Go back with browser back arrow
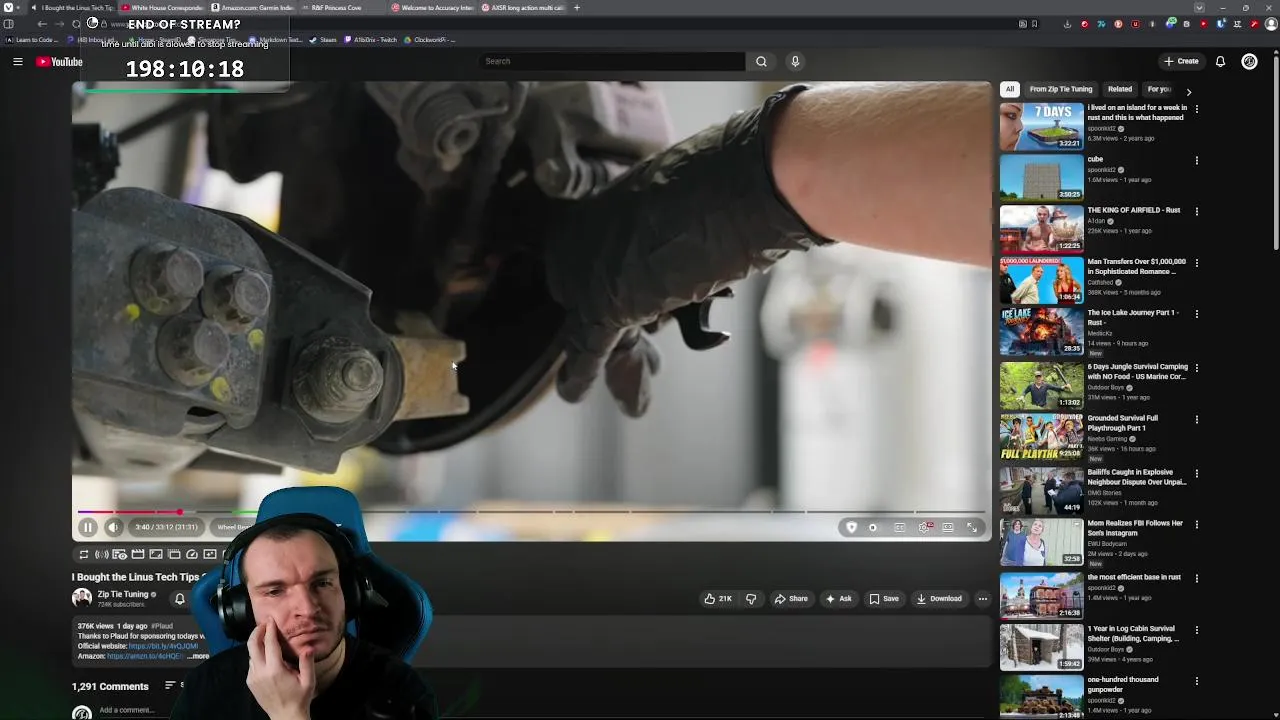This screenshot has width=1280, height=720. pos(42,24)
